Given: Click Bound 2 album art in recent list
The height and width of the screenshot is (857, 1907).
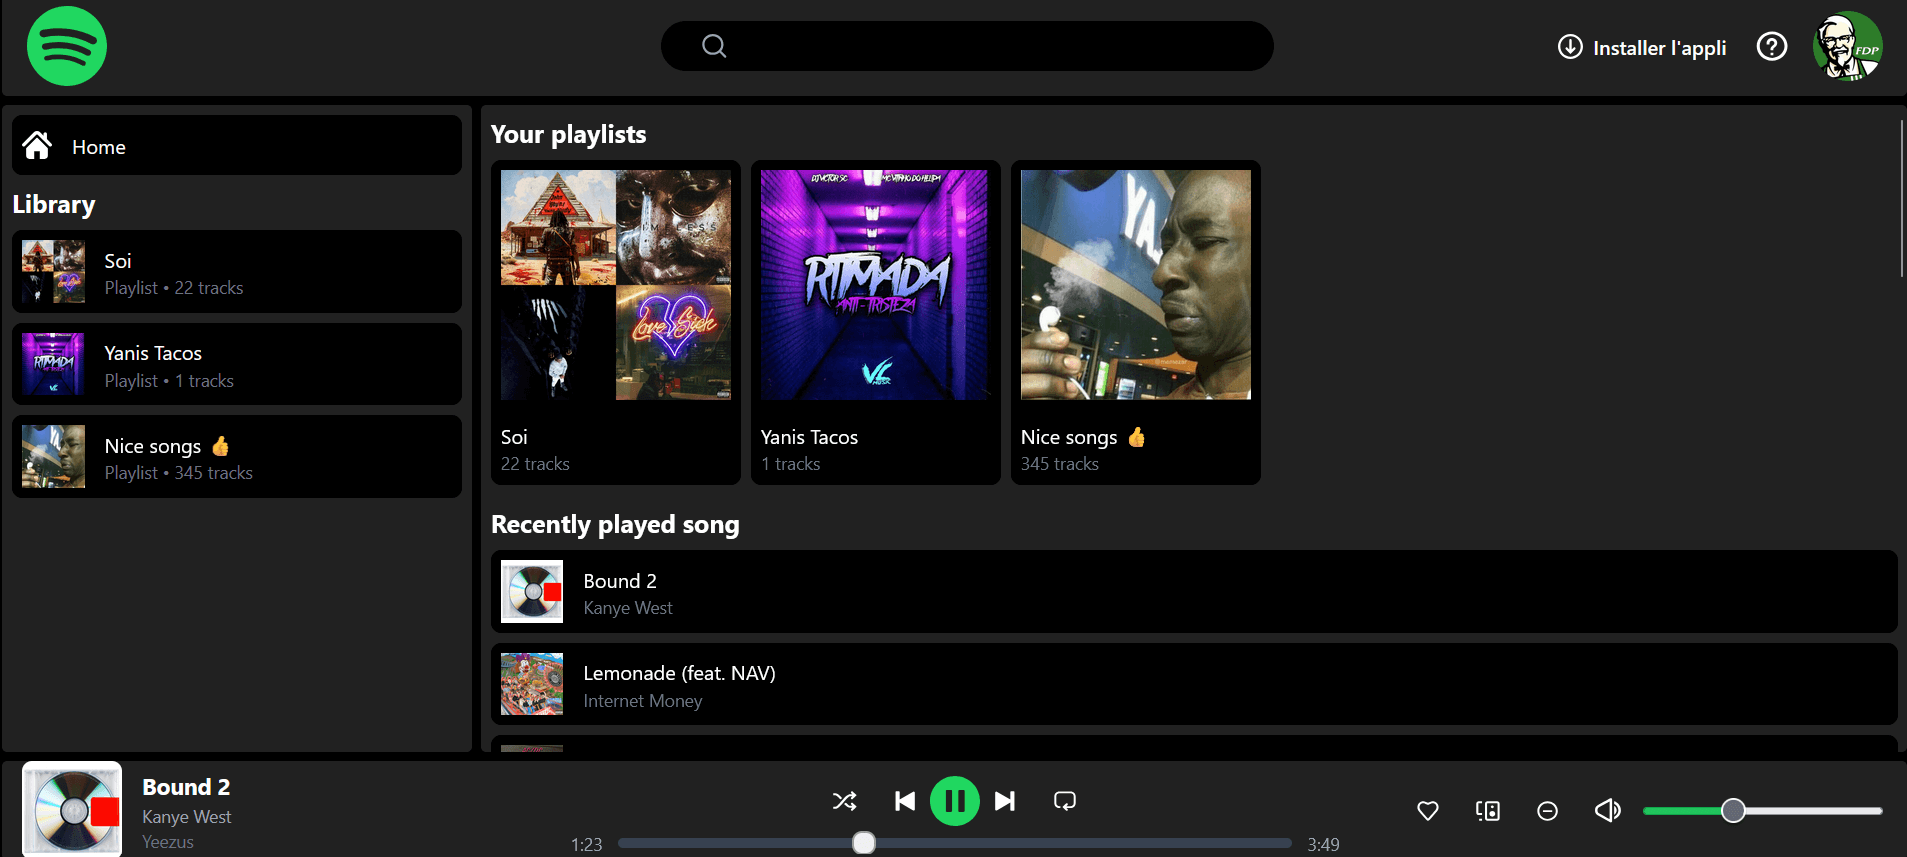Looking at the screenshot, I should click(x=532, y=592).
